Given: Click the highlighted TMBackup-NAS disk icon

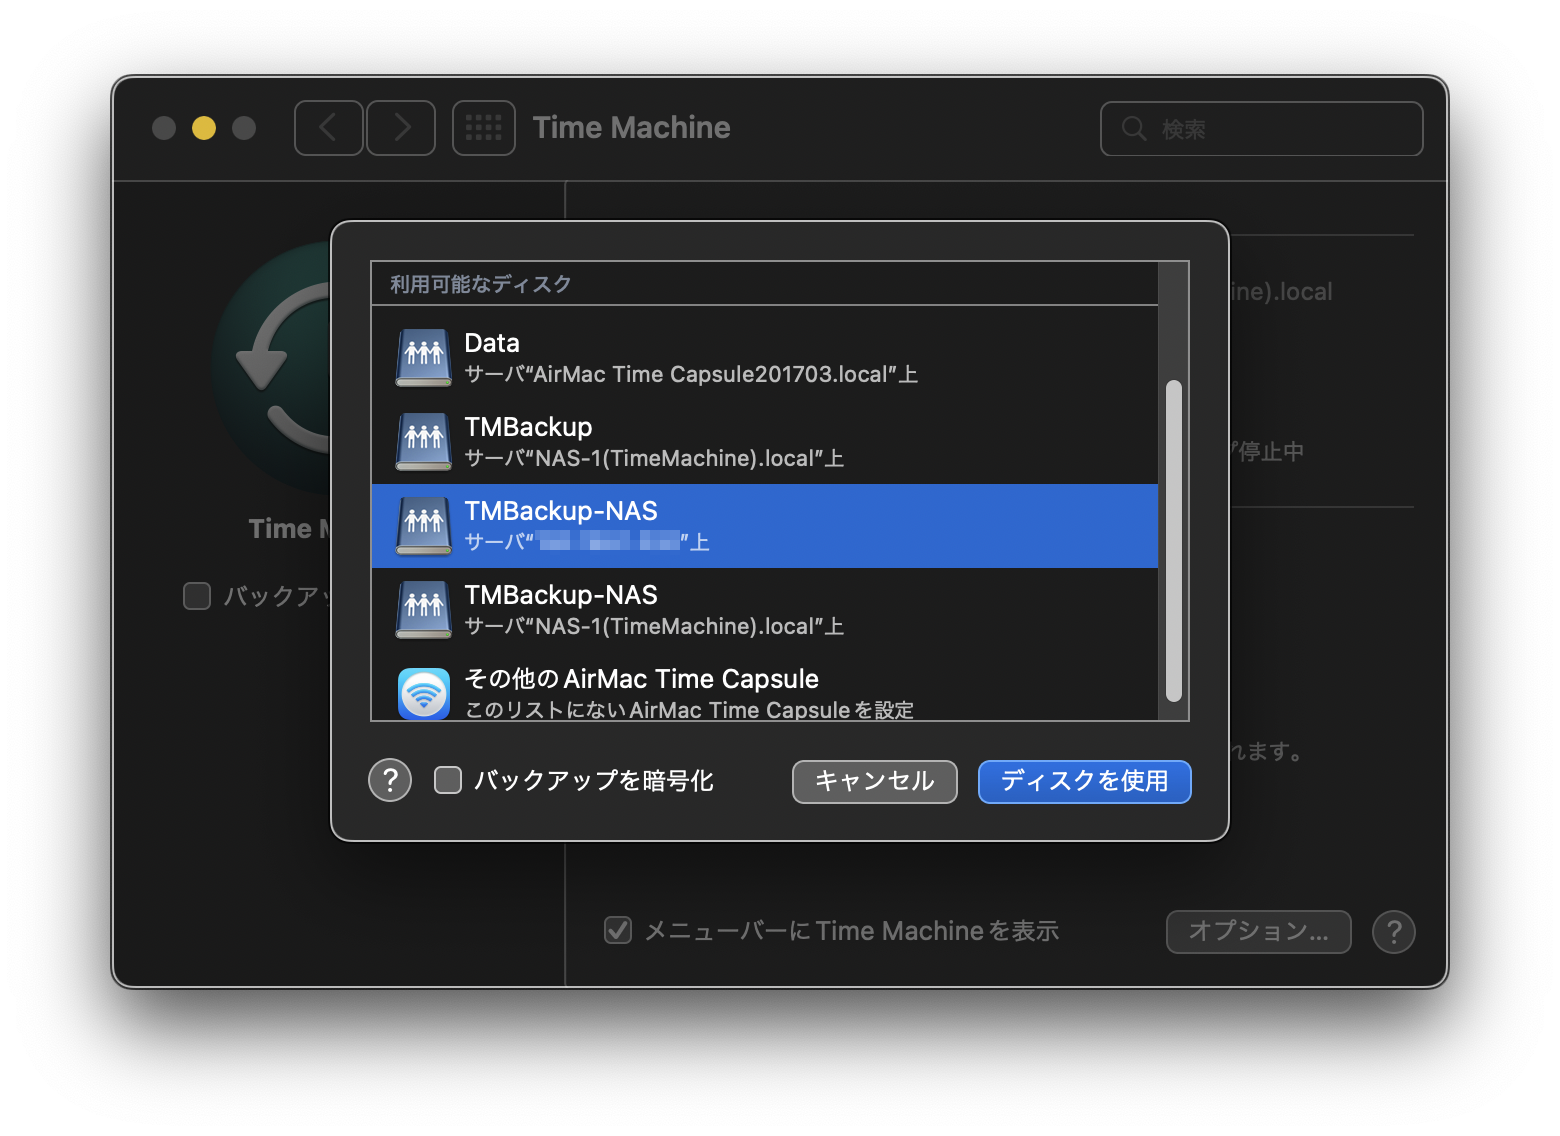Looking at the screenshot, I should (x=423, y=525).
